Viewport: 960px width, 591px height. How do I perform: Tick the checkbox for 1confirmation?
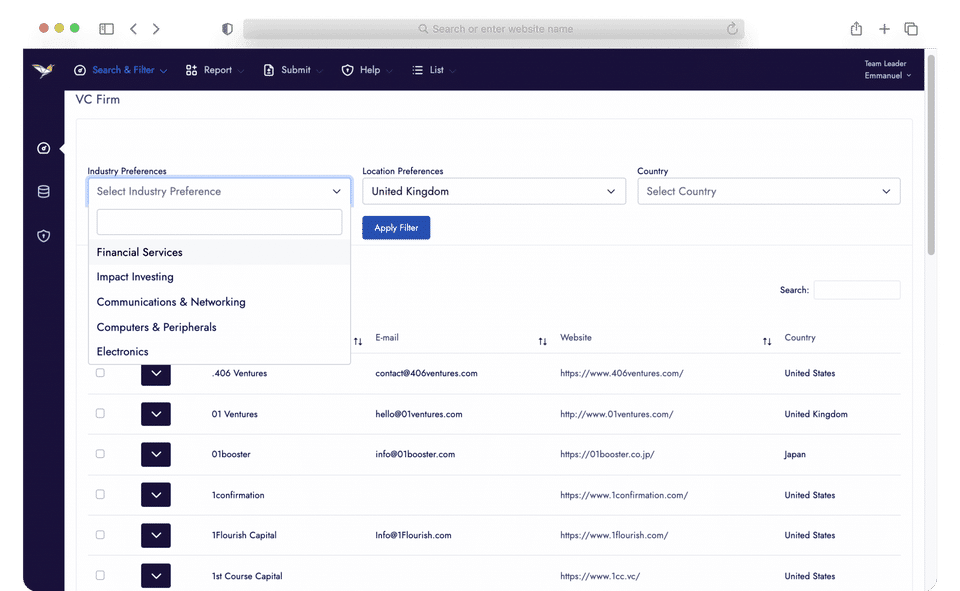point(100,494)
